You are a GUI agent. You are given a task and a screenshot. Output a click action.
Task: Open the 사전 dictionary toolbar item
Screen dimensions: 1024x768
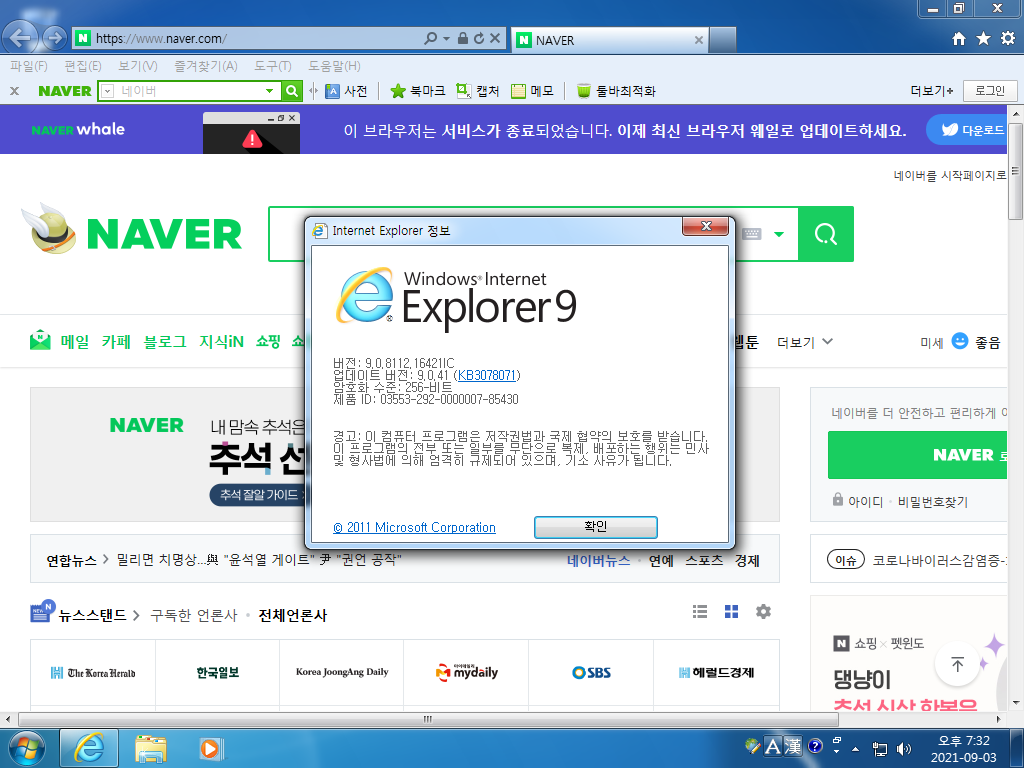[x=347, y=91]
